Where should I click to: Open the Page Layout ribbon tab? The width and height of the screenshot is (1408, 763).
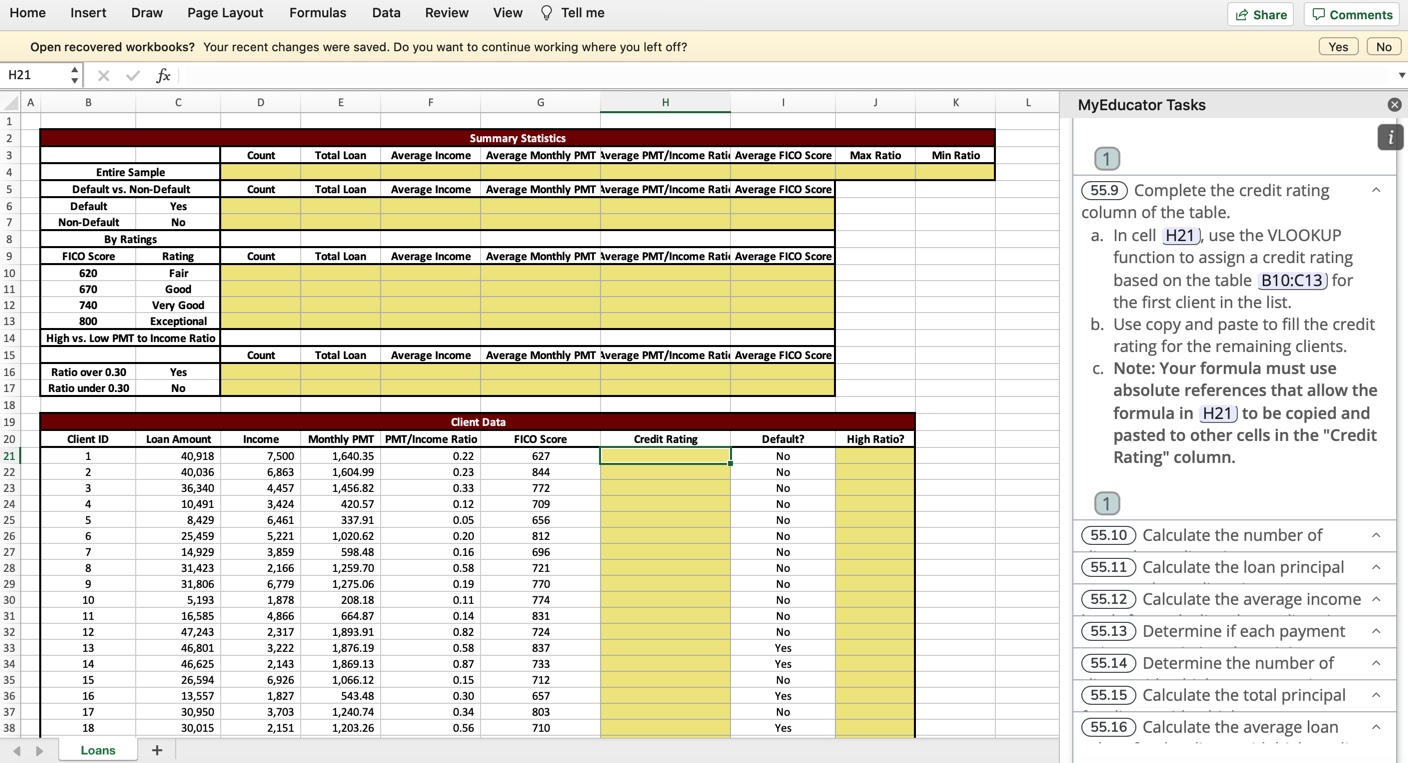point(225,13)
